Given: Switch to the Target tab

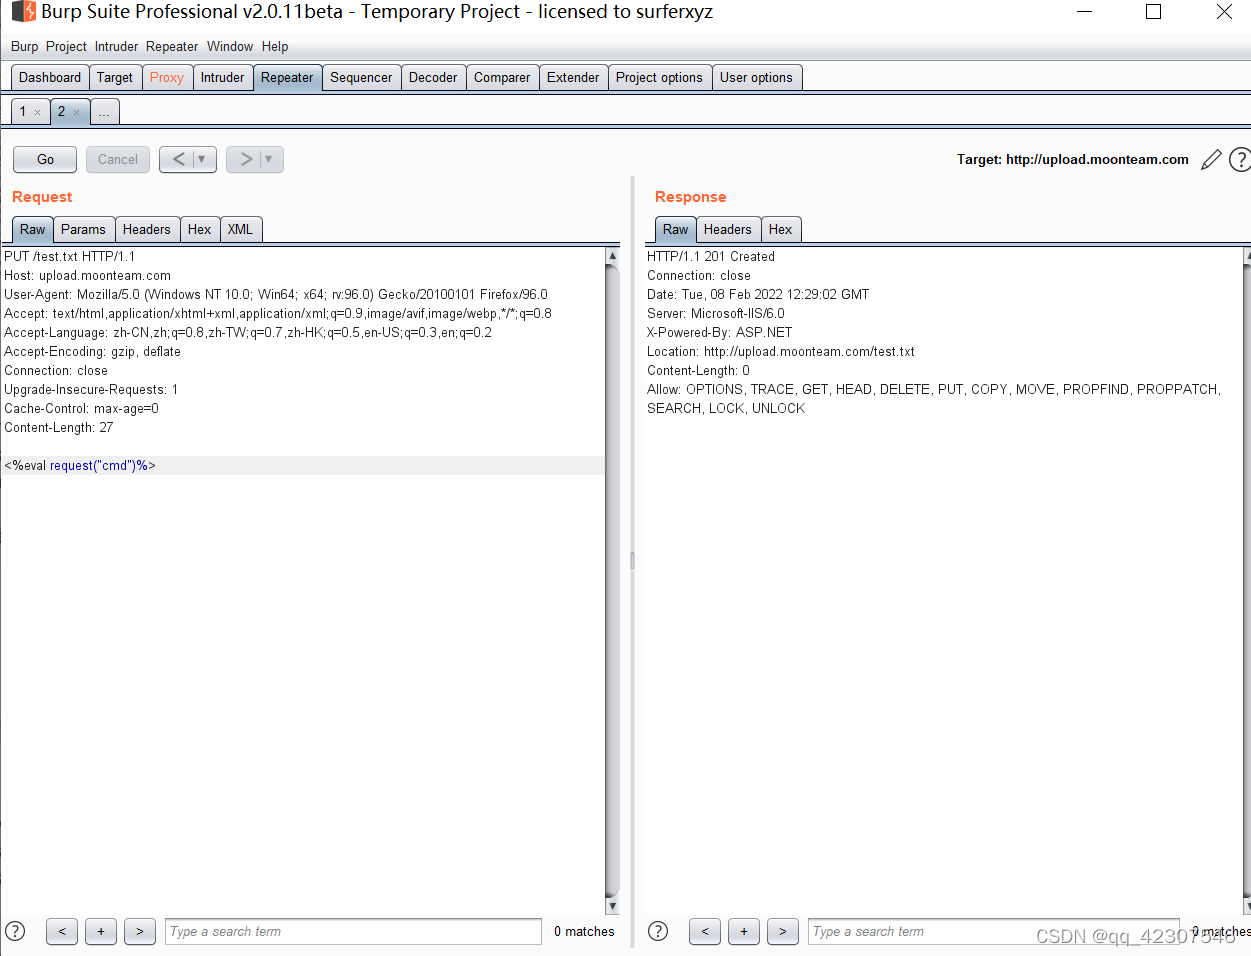Looking at the screenshot, I should coord(115,77).
